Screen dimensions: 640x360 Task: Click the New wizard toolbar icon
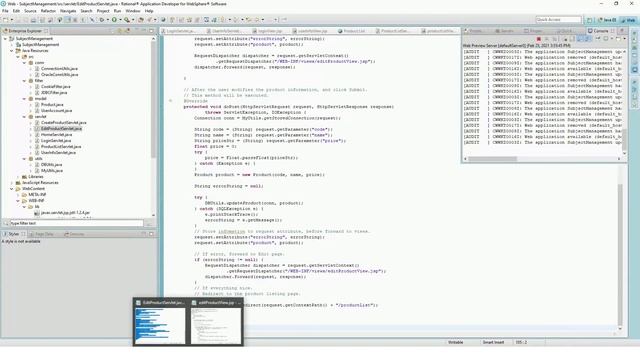click(x=6, y=20)
